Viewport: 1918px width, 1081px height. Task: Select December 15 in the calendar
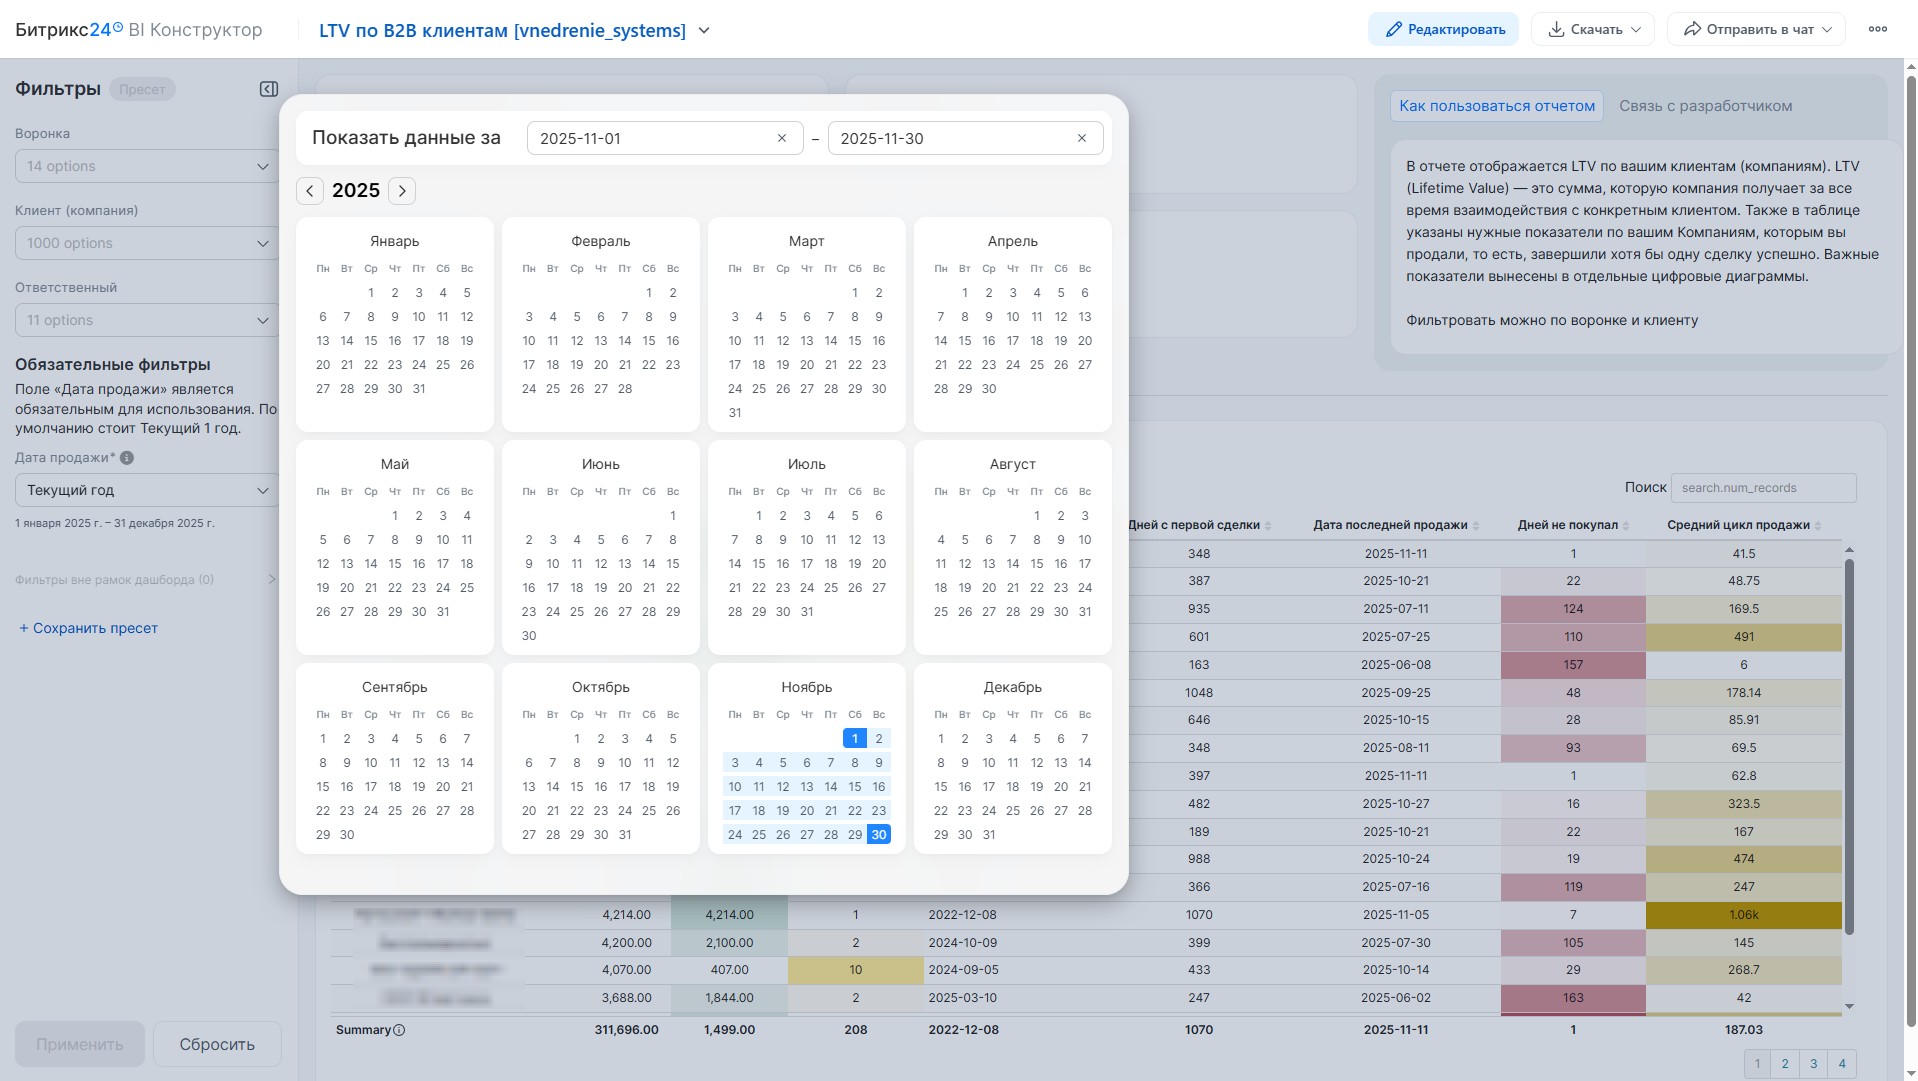(941, 787)
